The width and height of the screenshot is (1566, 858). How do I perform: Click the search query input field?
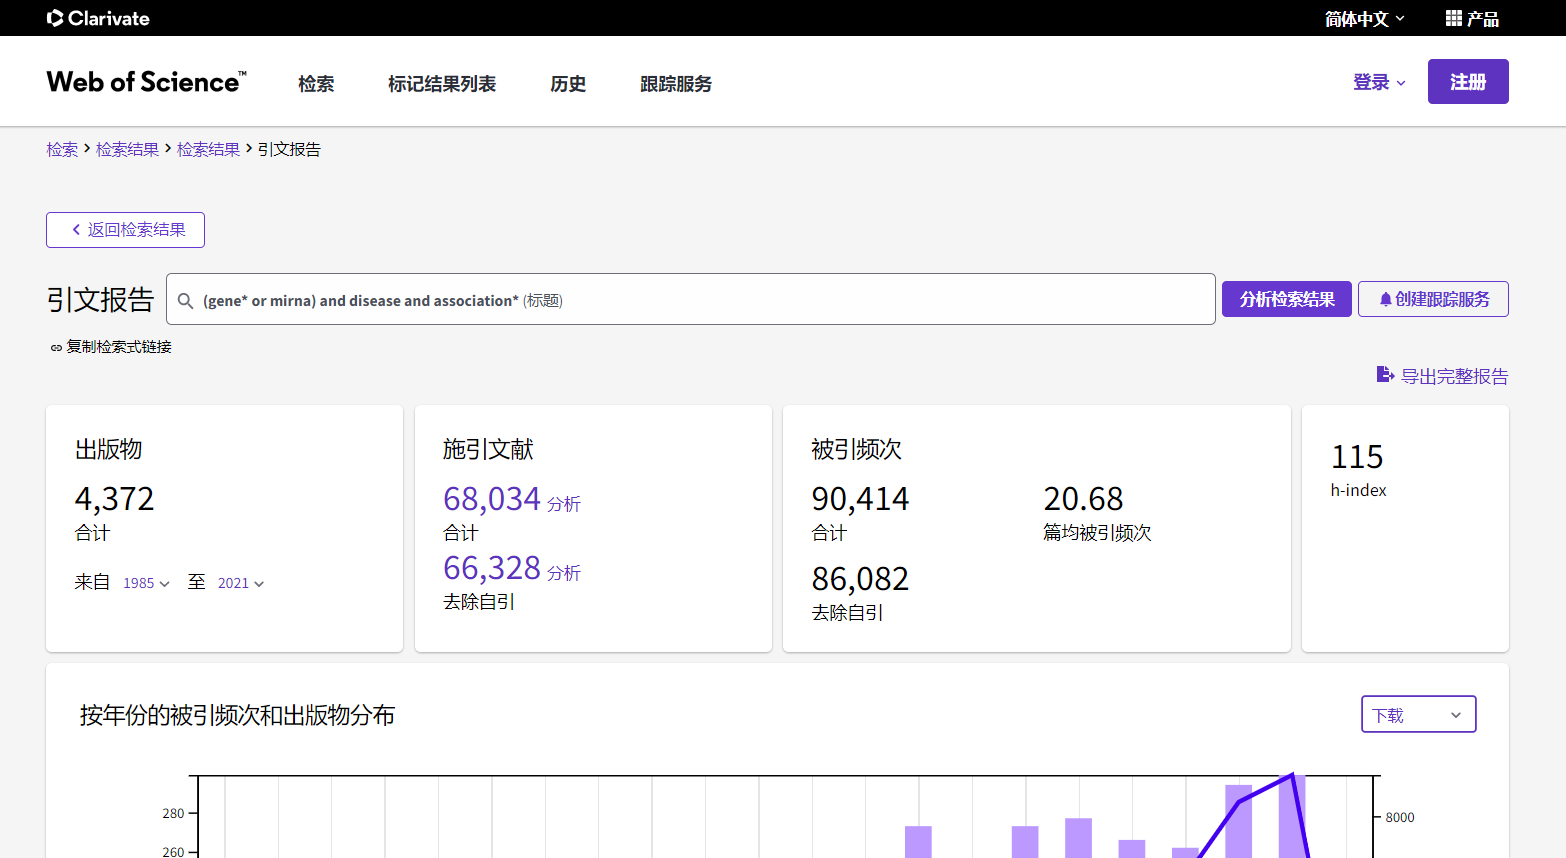point(690,299)
